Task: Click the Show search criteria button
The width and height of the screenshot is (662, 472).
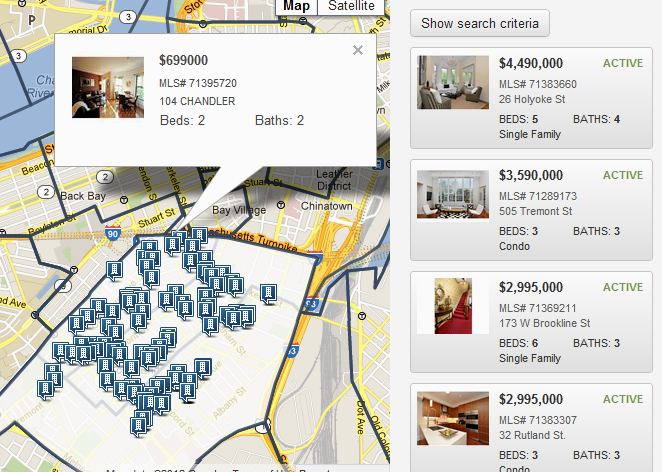Action: (x=480, y=23)
